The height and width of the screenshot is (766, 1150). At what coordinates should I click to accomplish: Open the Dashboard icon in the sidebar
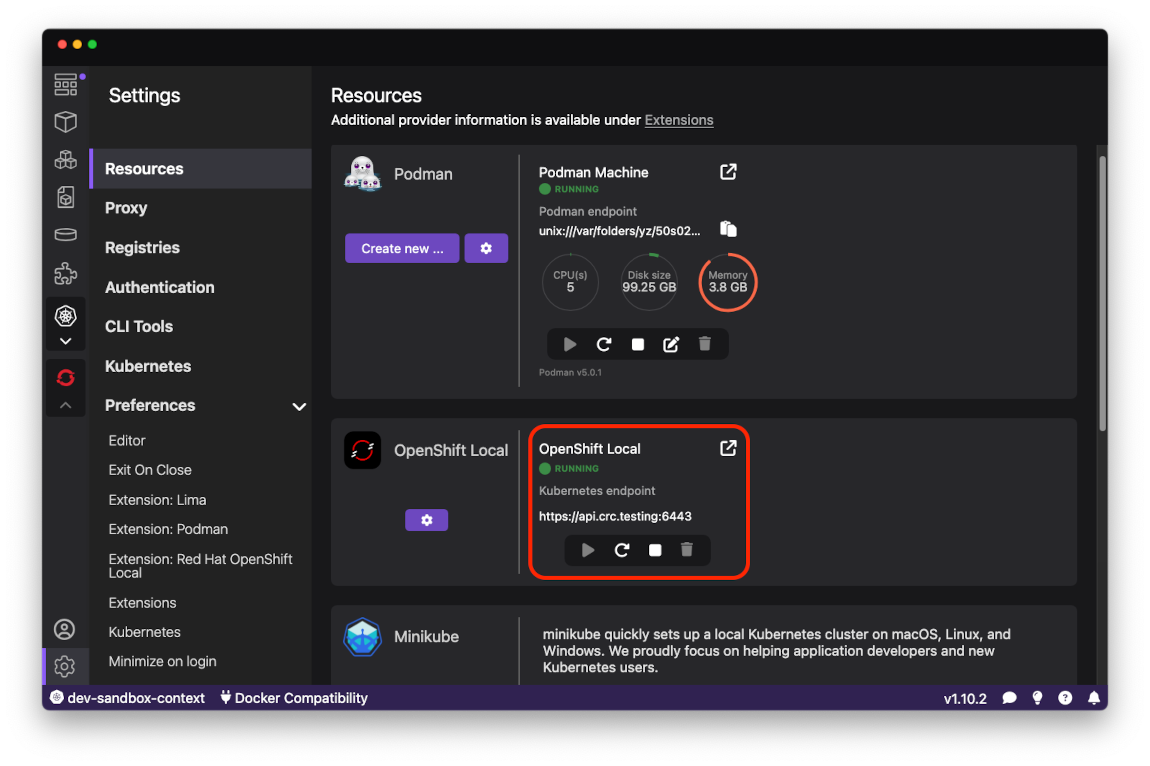click(65, 84)
